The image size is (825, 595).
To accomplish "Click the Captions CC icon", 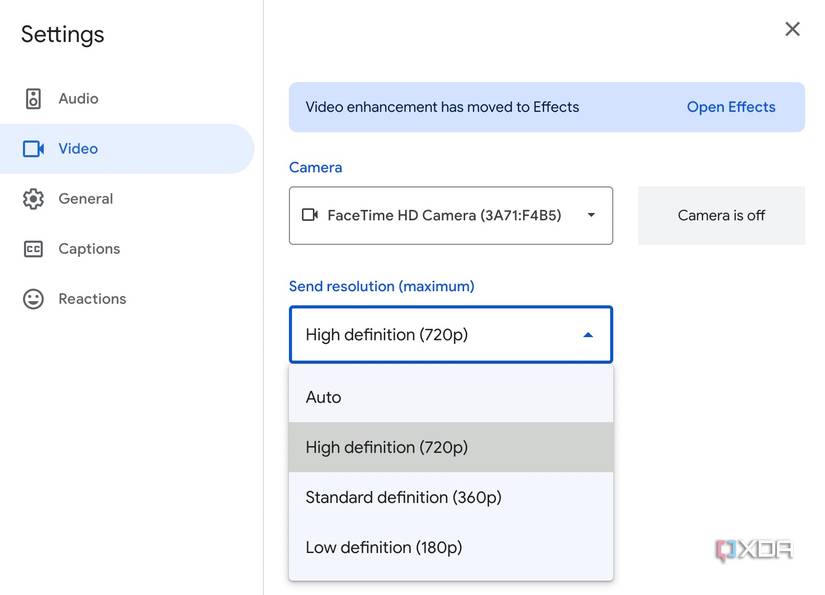I will click(x=33, y=249).
